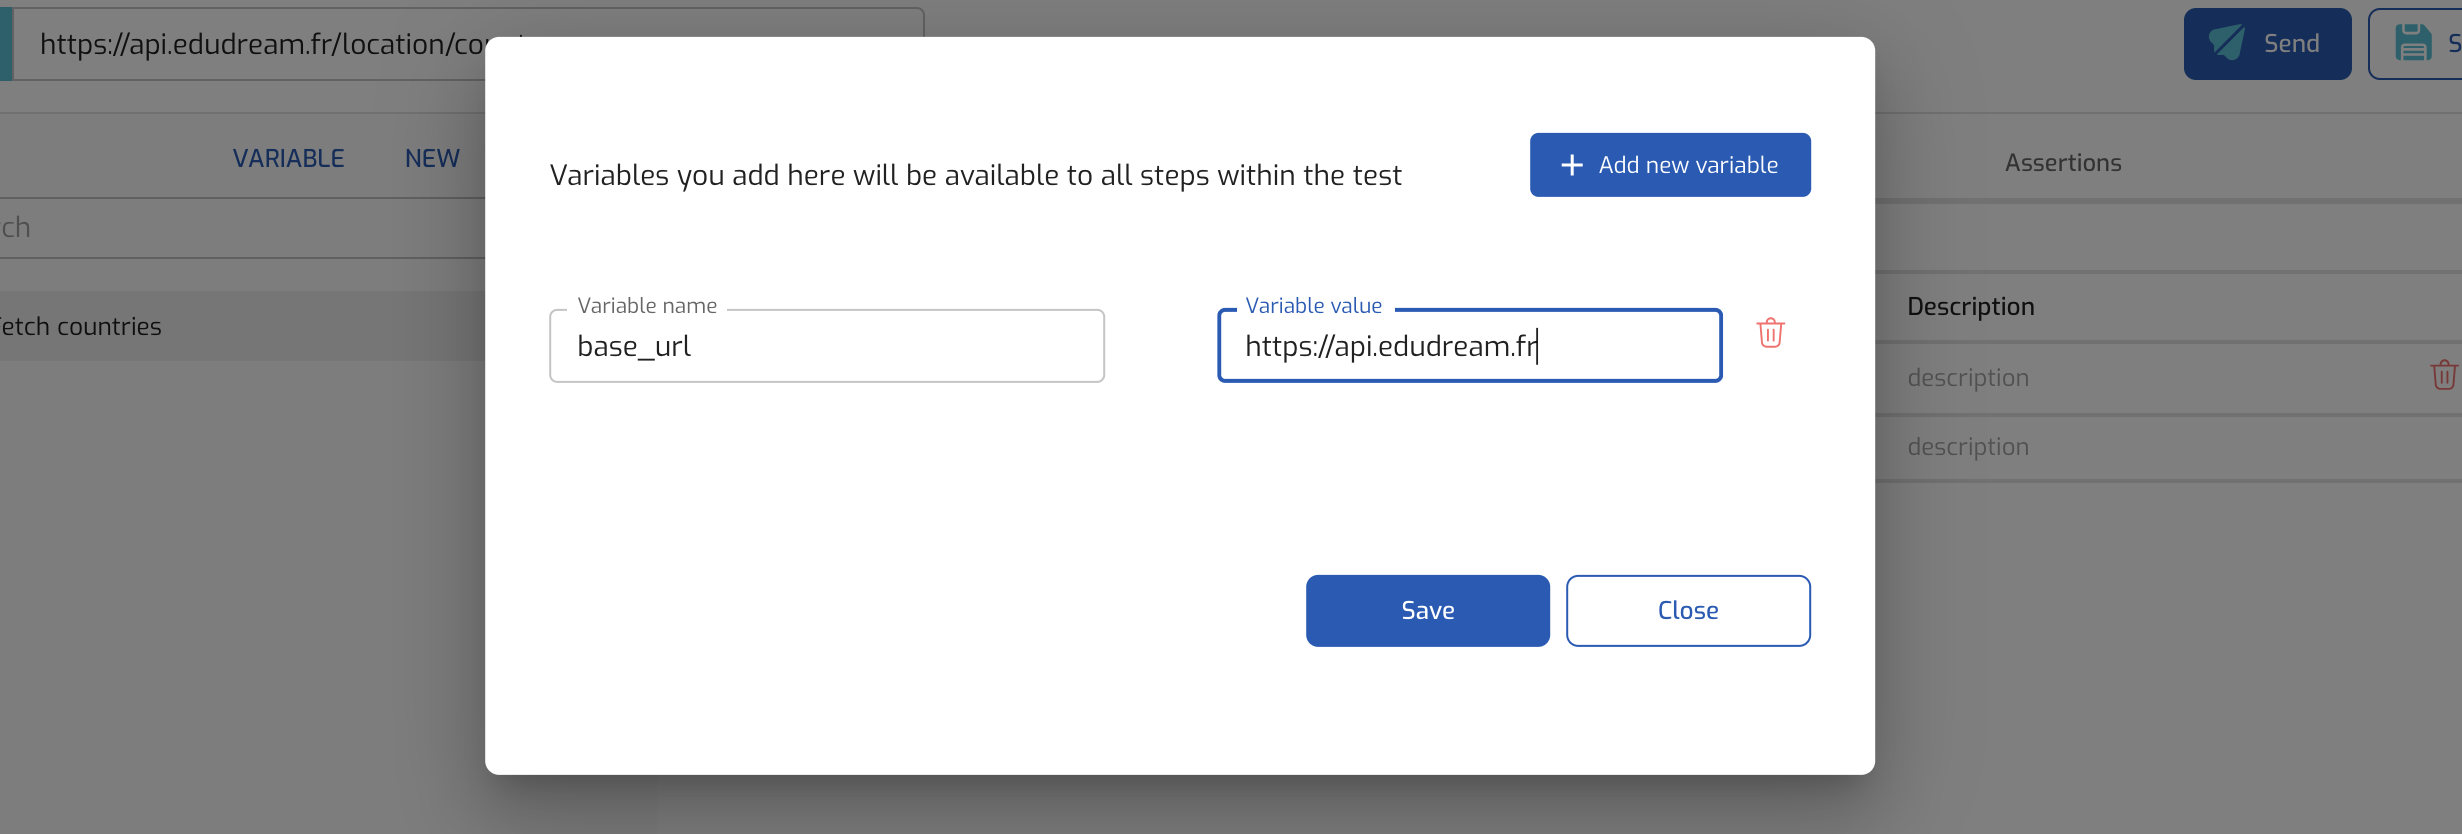2462x834 pixels.
Task: Delete the base_url variable with trash icon
Action: pos(1770,333)
